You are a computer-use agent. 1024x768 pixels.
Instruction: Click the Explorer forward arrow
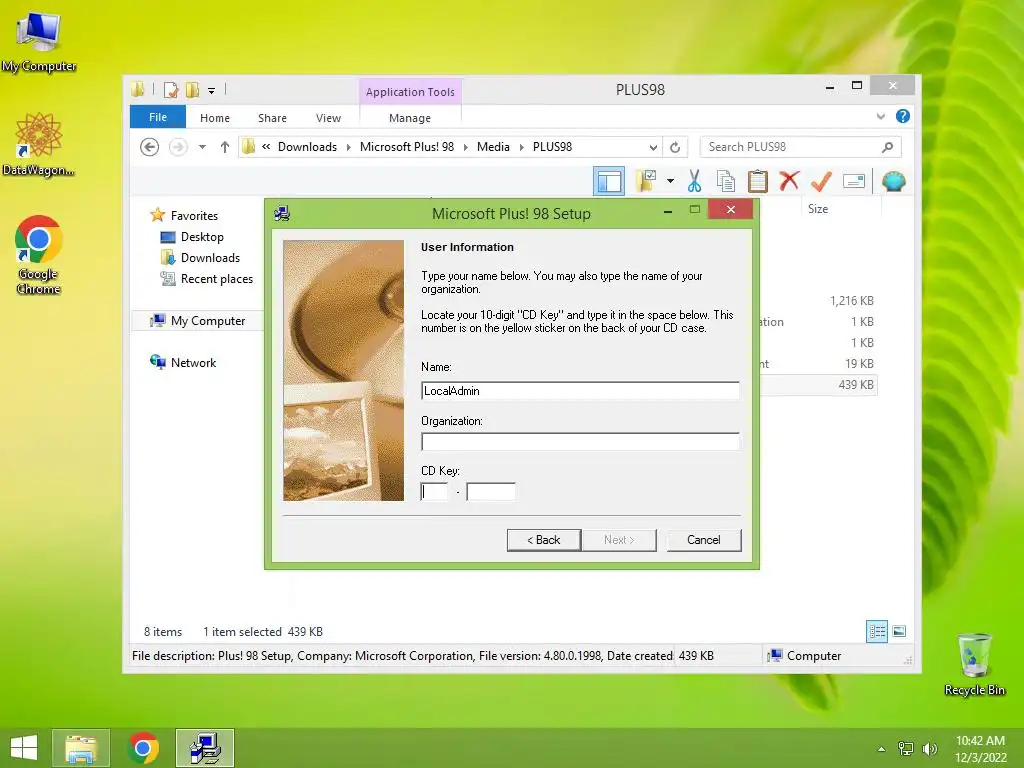click(x=178, y=147)
